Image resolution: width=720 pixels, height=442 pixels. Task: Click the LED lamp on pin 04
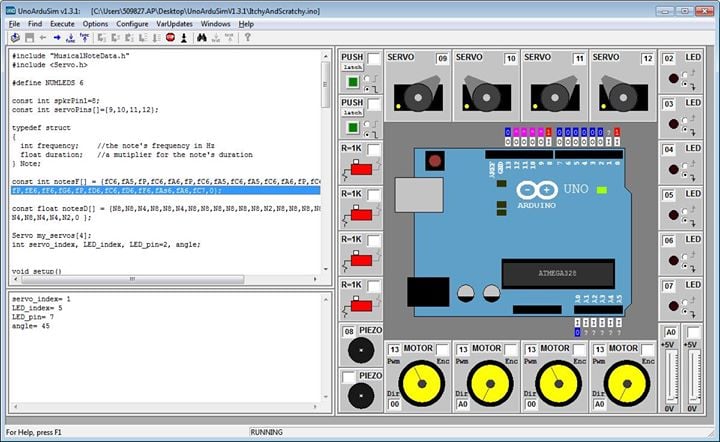(673, 169)
